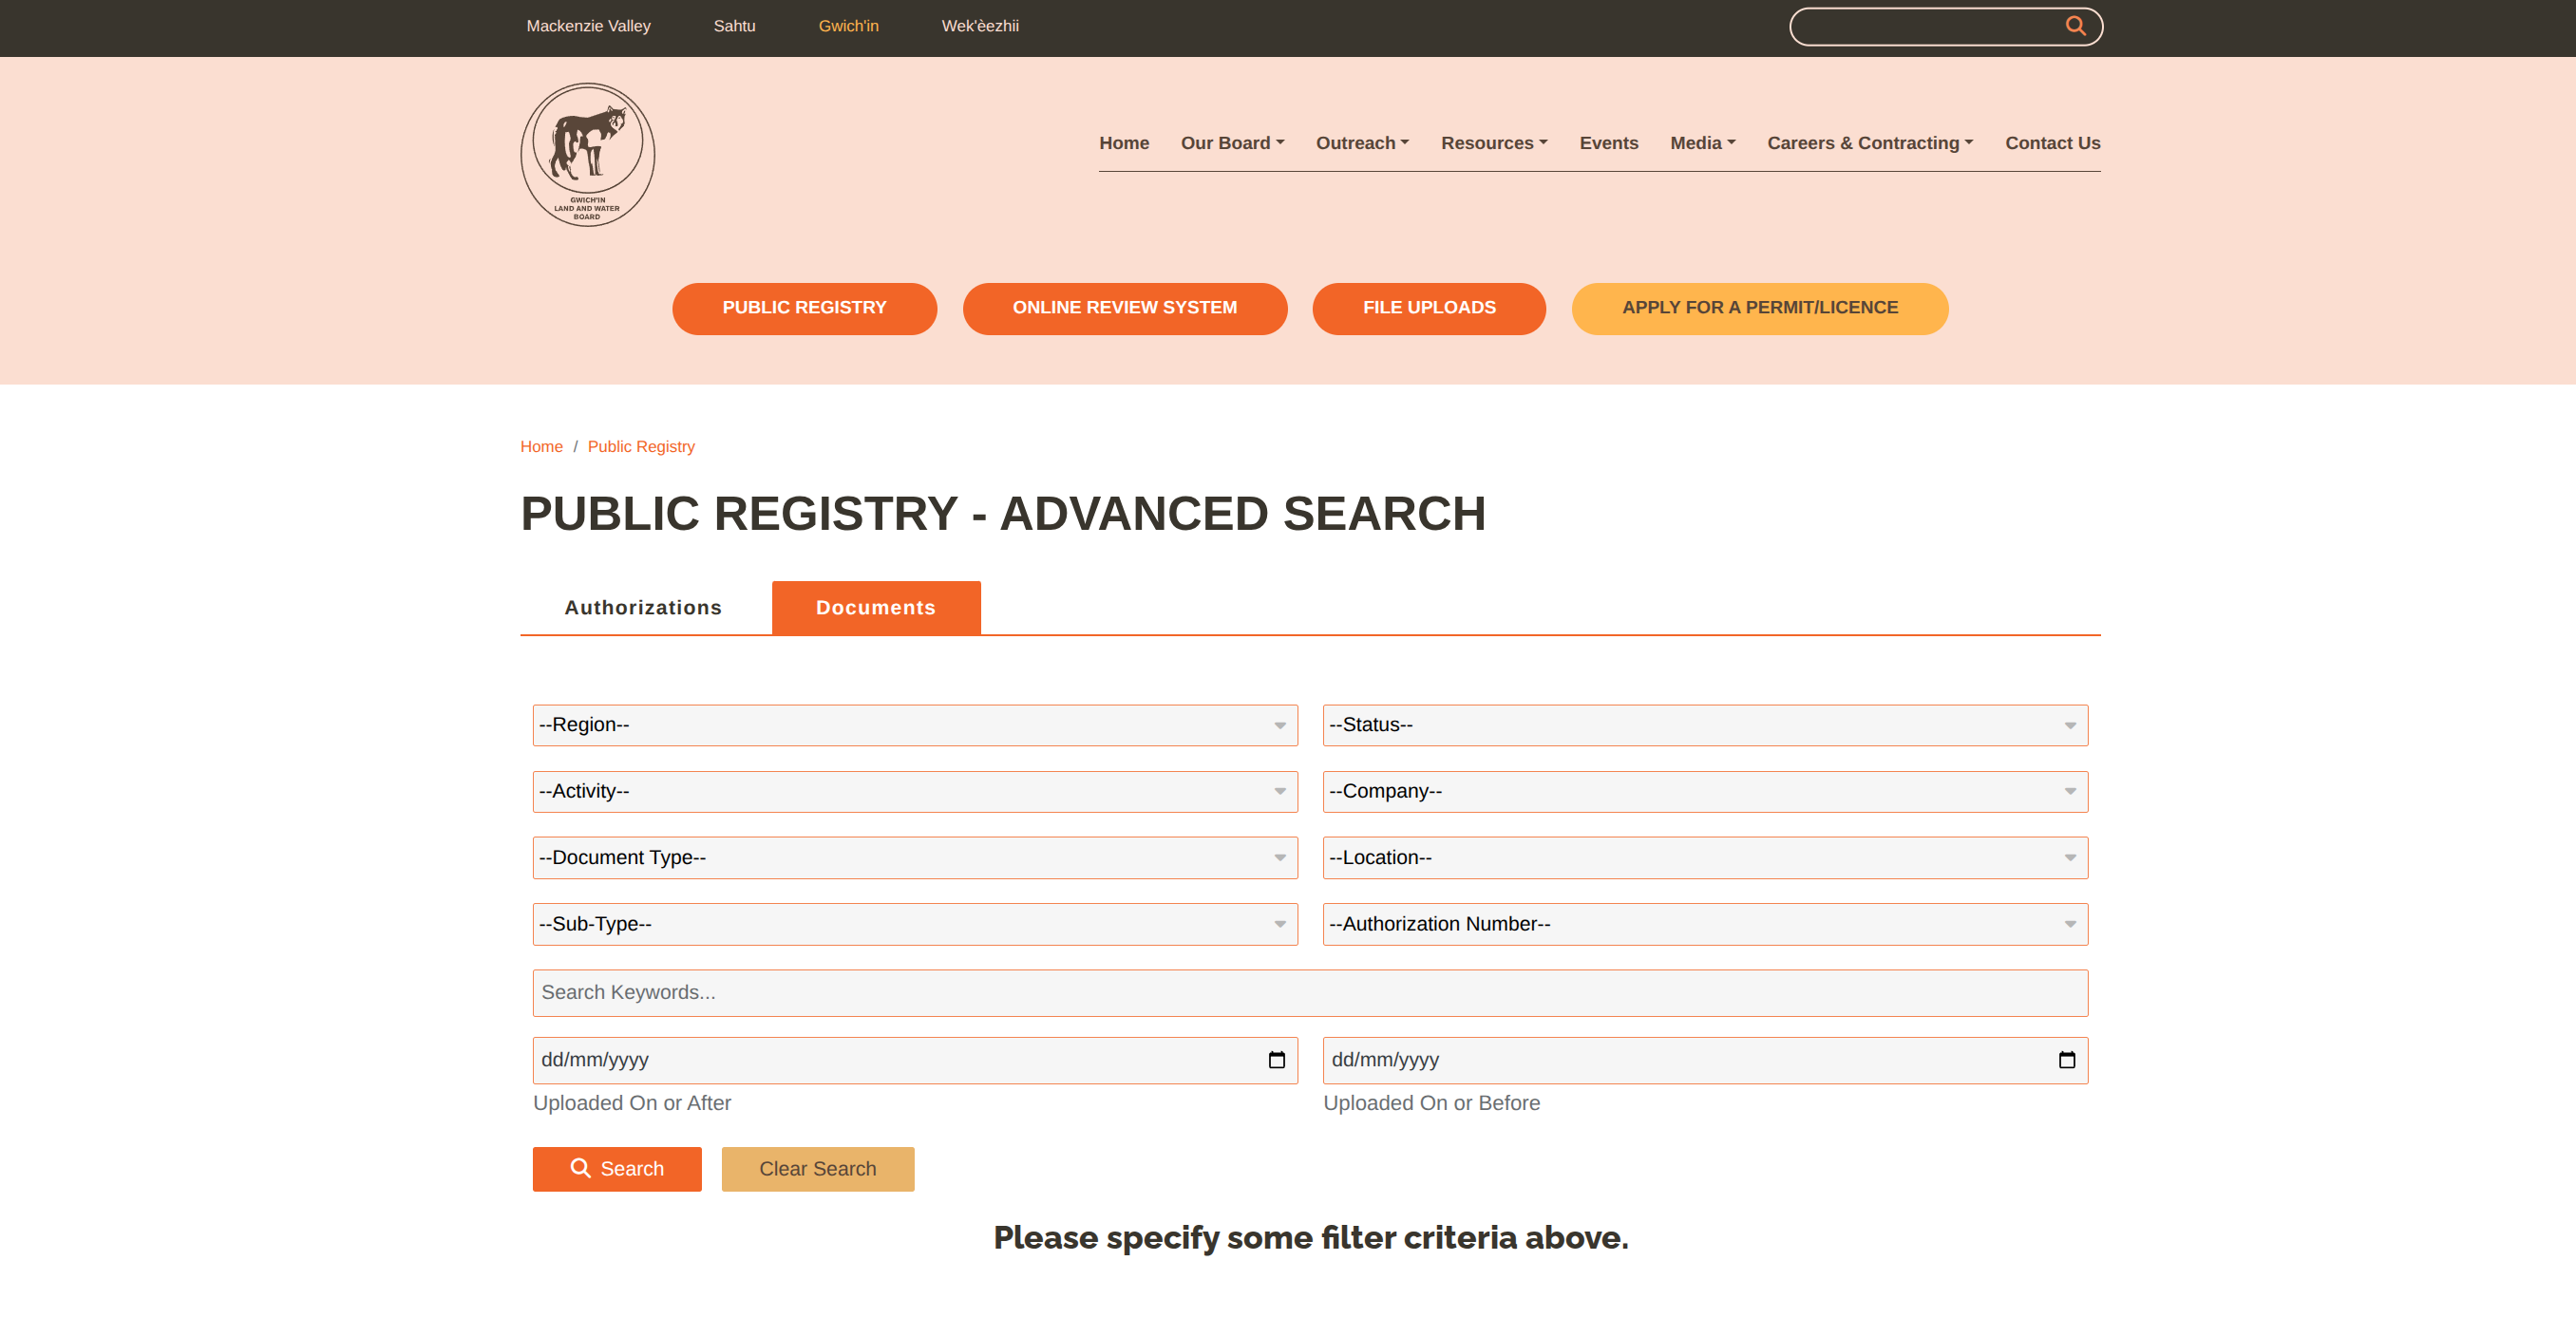Go to File Uploads

1429,309
